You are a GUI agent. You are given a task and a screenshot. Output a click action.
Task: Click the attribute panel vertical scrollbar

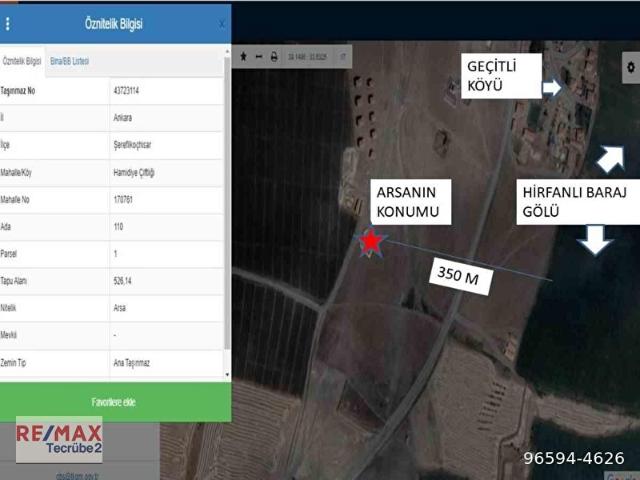[x=226, y=200]
